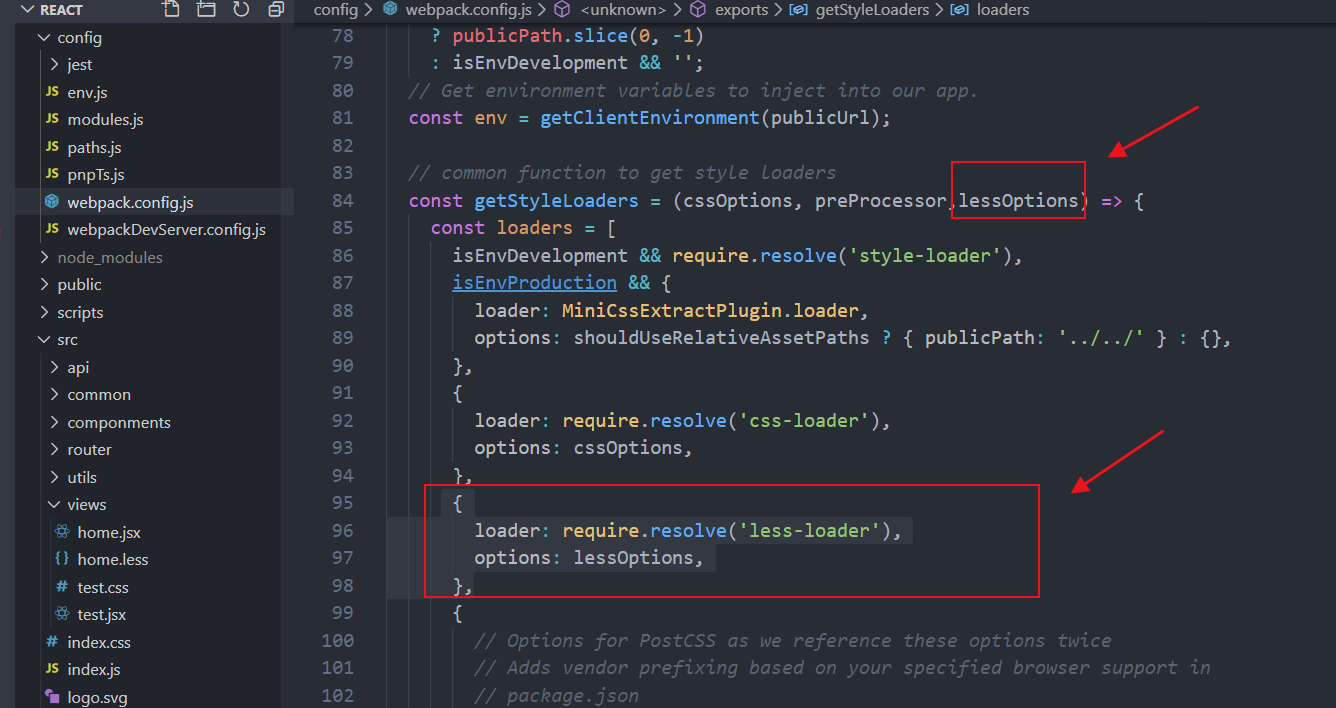Click the JS icon beside paths.js
Viewport: 1336px width, 708px height.
[x=52, y=147]
